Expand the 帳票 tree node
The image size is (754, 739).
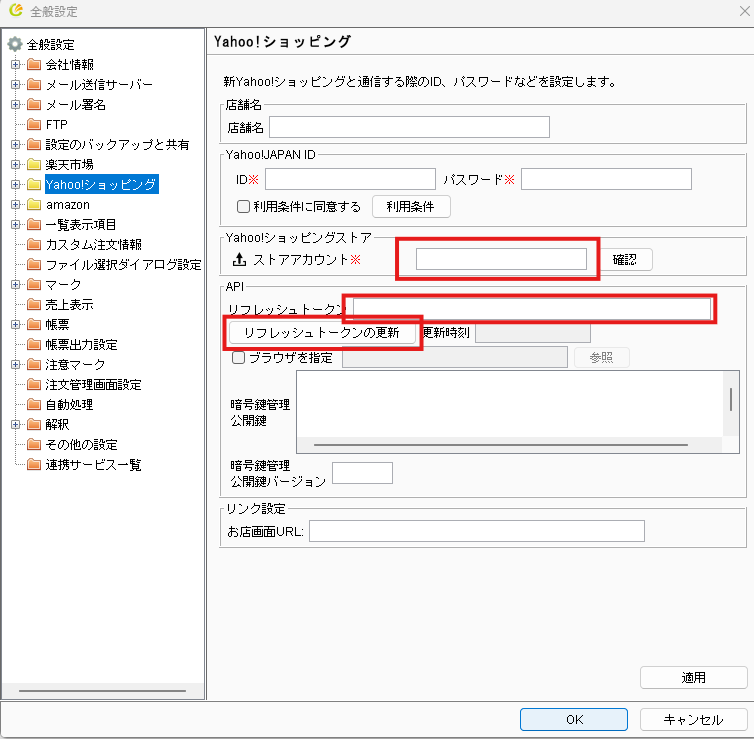click(x=16, y=324)
